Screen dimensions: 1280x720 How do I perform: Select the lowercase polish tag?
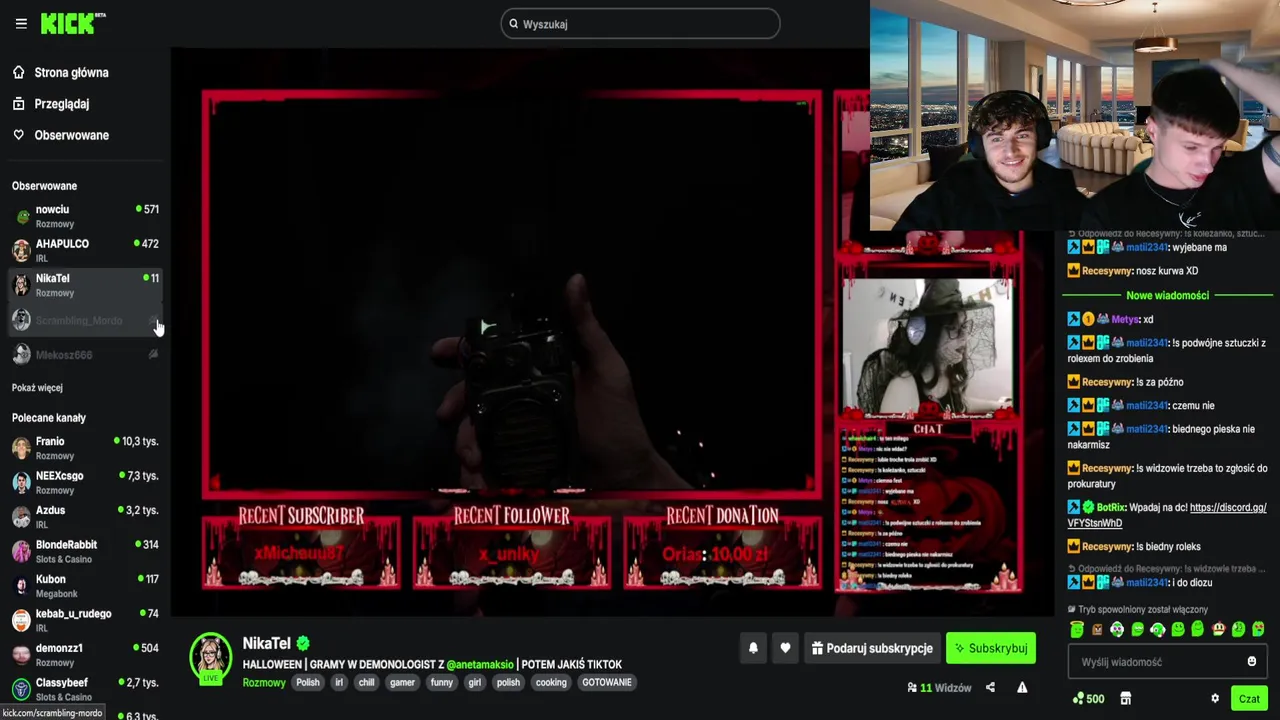tap(508, 682)
